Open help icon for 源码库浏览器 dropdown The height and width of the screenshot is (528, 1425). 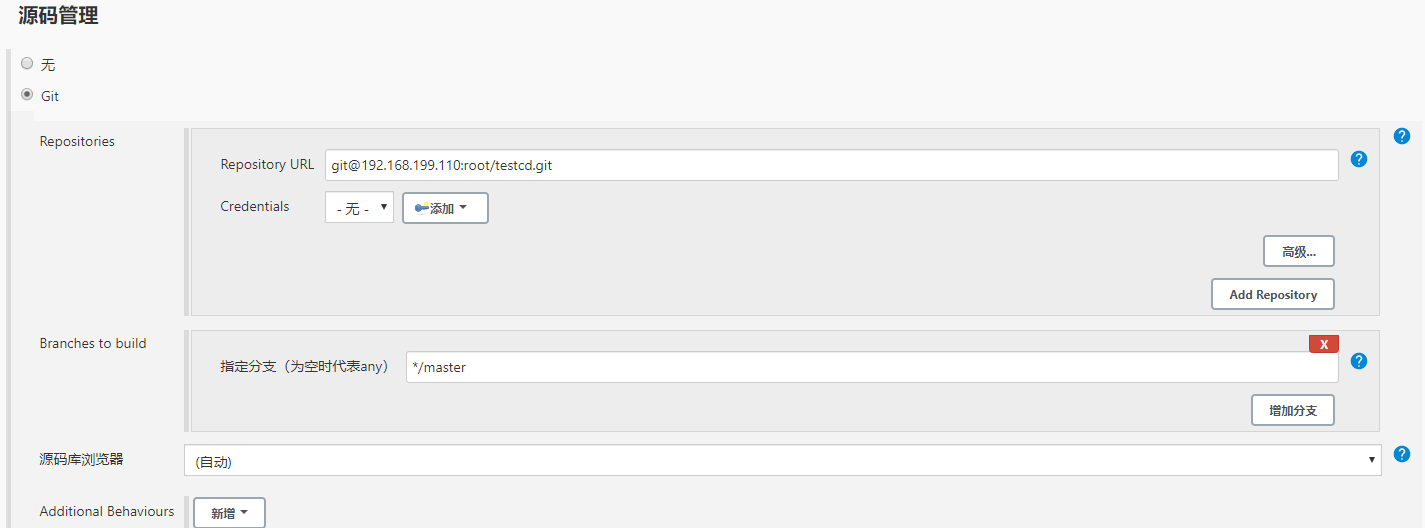1401,454
